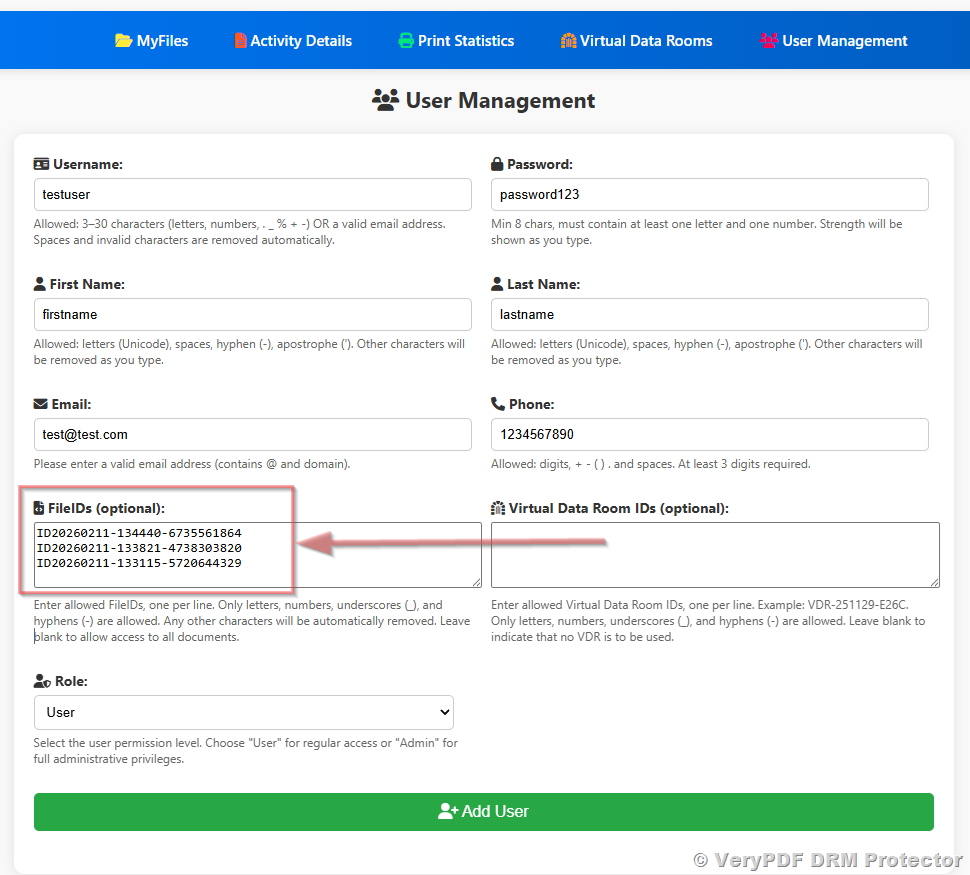Click the Virtual Data Rooms icon
970x875 pixels.
tap(569, 41)
